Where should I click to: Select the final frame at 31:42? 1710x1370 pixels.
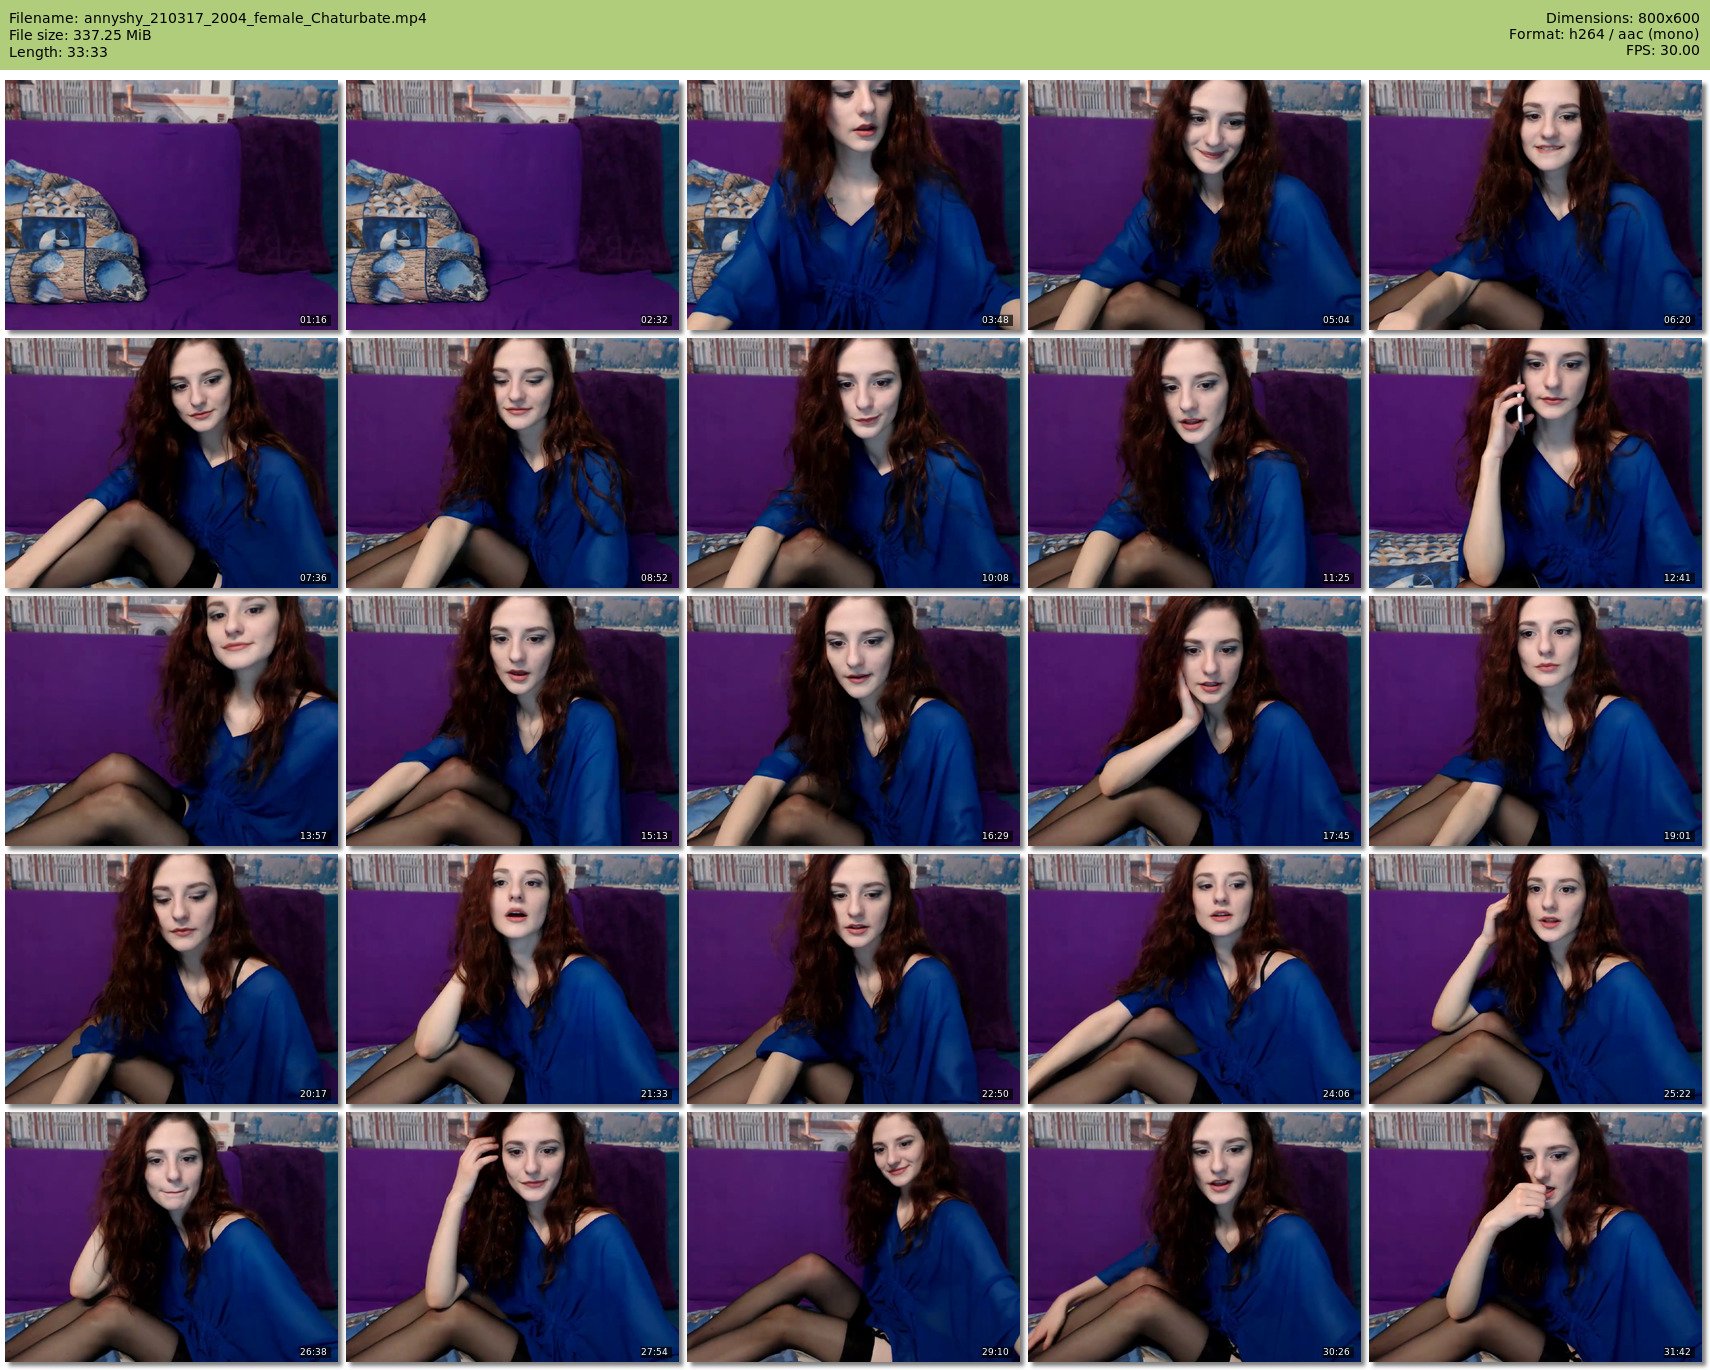(1536, 1237)
